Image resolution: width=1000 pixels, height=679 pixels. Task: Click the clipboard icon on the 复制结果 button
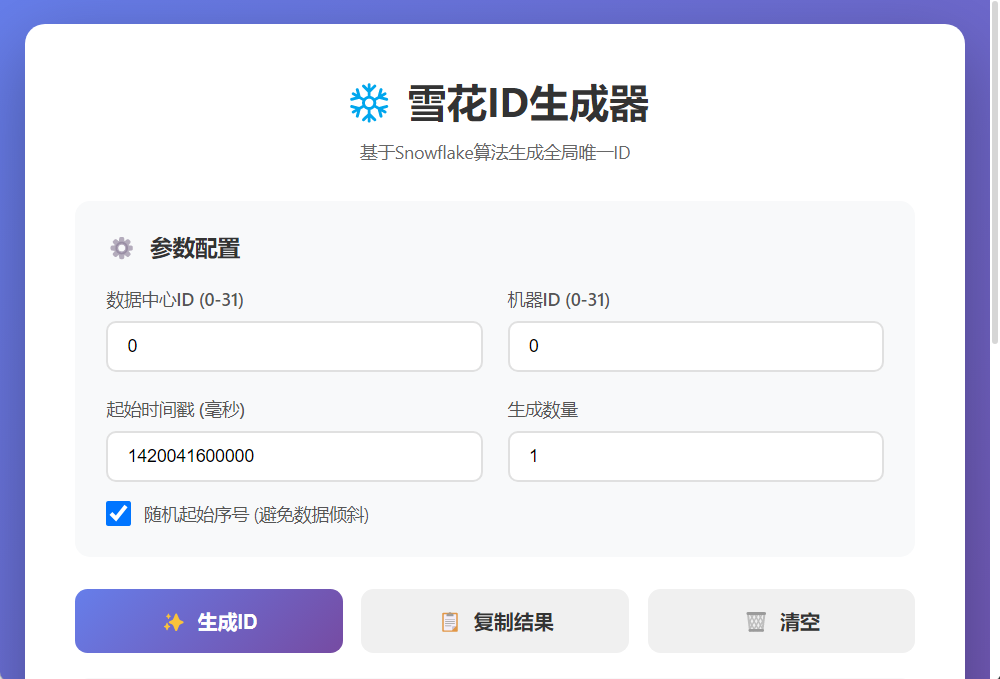pyautogui.click(x=450, y=622)
